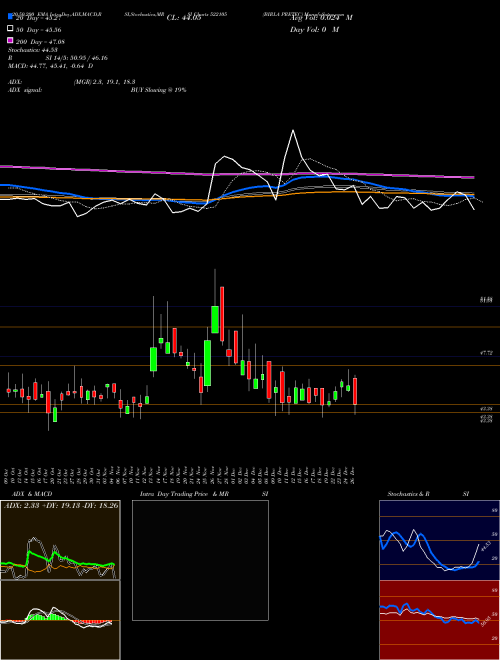500x660 pixels.
Task: Click the last red candlestick on the chart
Action: pyautogui.click(x=355, y=391)
